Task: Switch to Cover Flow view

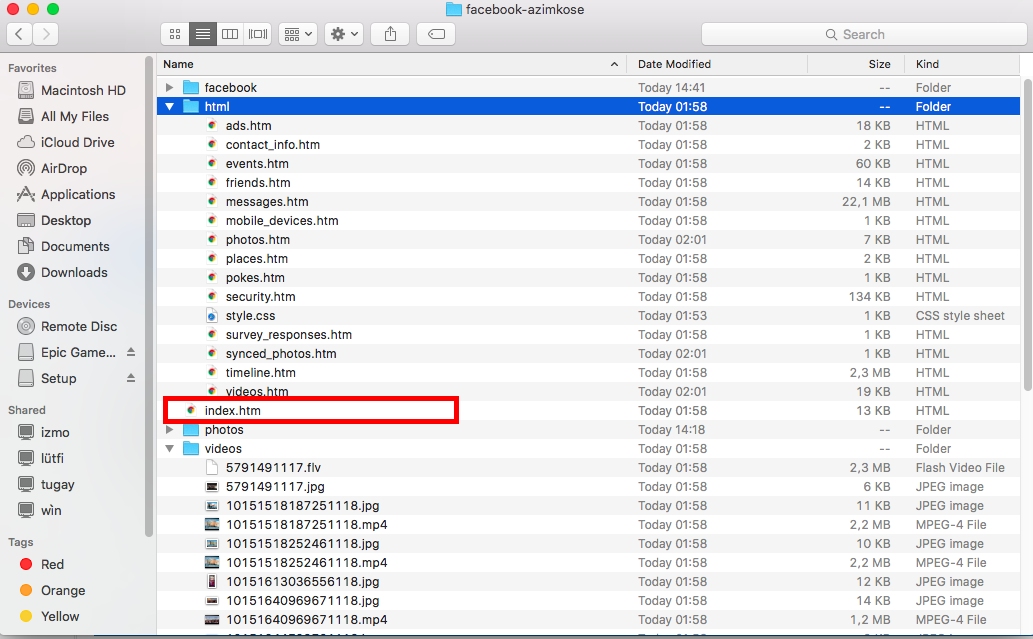Action: pos(258,34)
